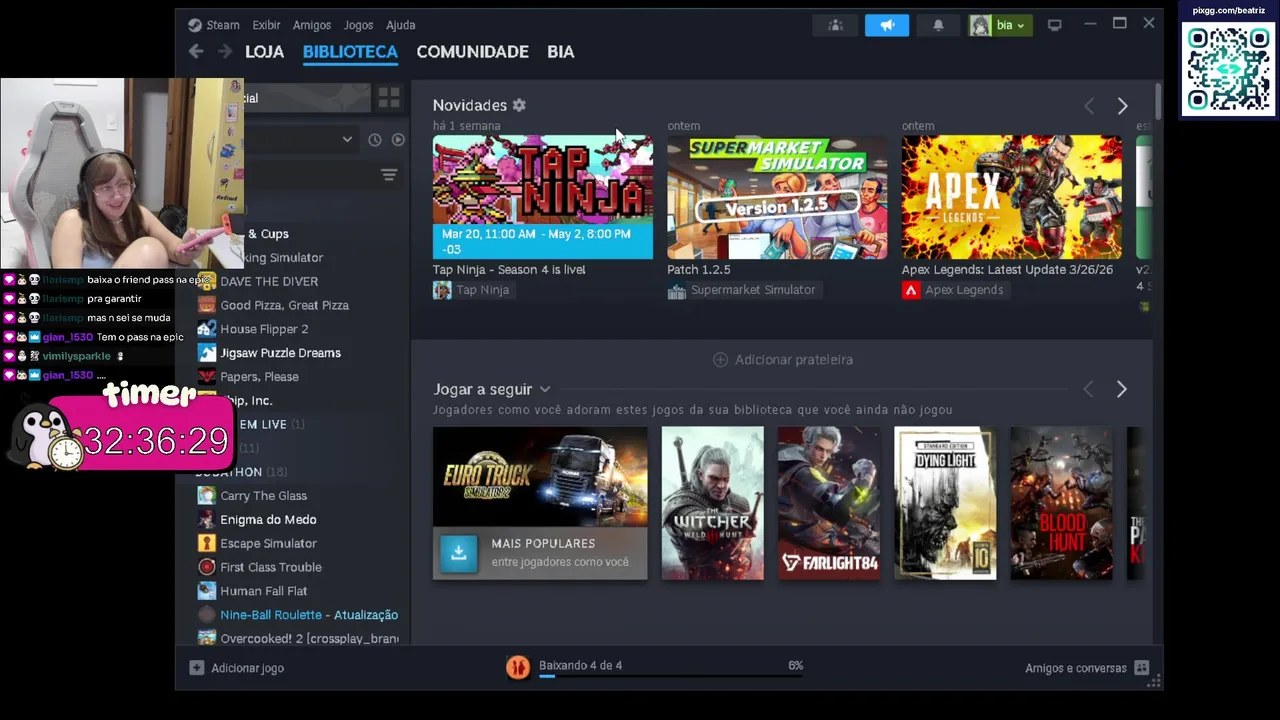Open the library advanced filters icon
The image size is (1280, 720).
389,175
